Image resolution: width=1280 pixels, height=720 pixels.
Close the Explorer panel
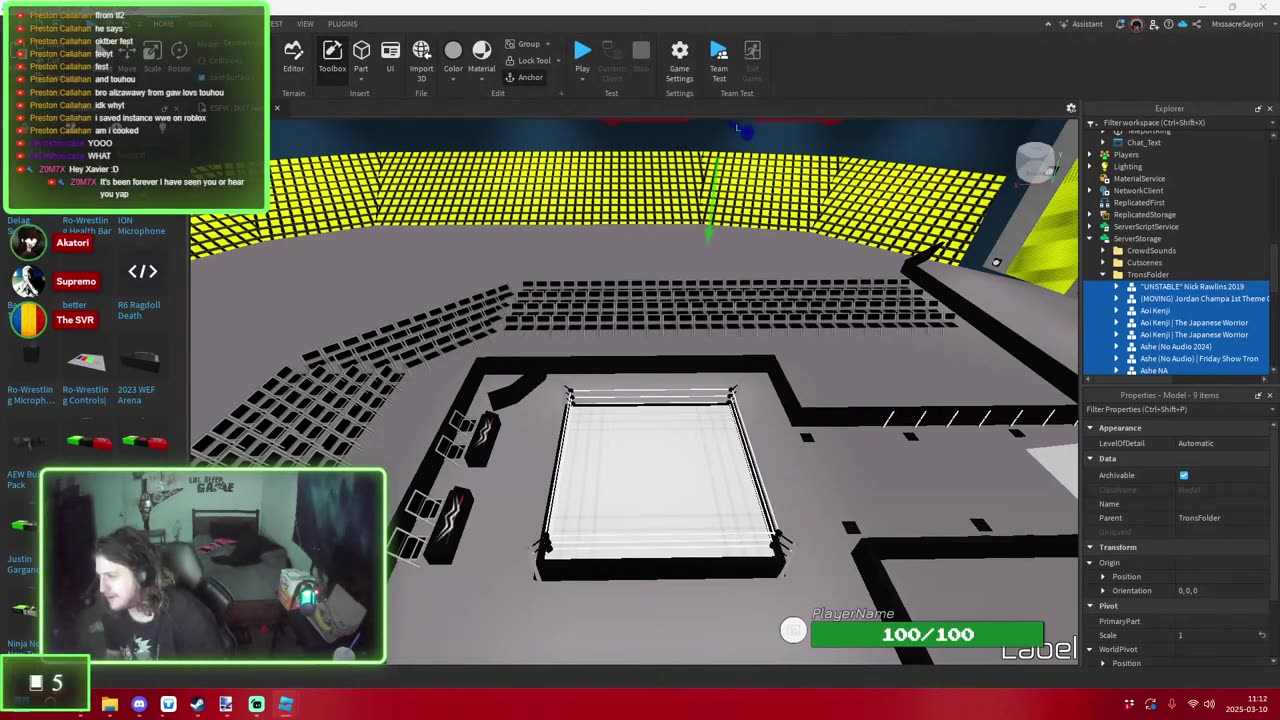[x=1270, y=109]
